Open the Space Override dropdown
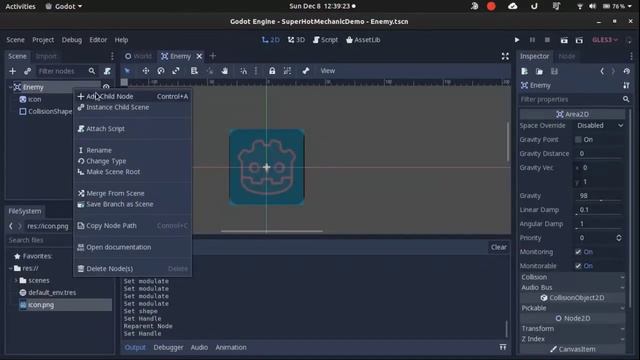The width and height of the screenshot is (640, 360). pos(600,125)
